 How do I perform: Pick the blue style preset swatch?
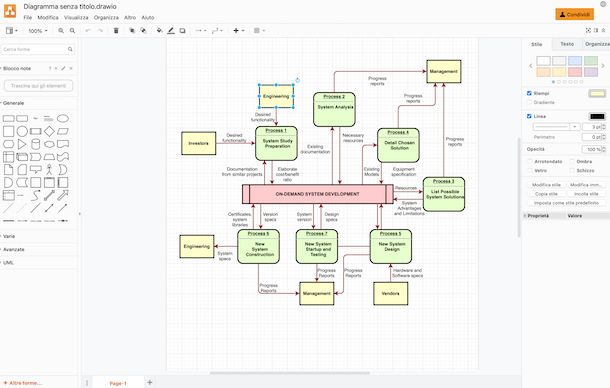coord(575,61)
